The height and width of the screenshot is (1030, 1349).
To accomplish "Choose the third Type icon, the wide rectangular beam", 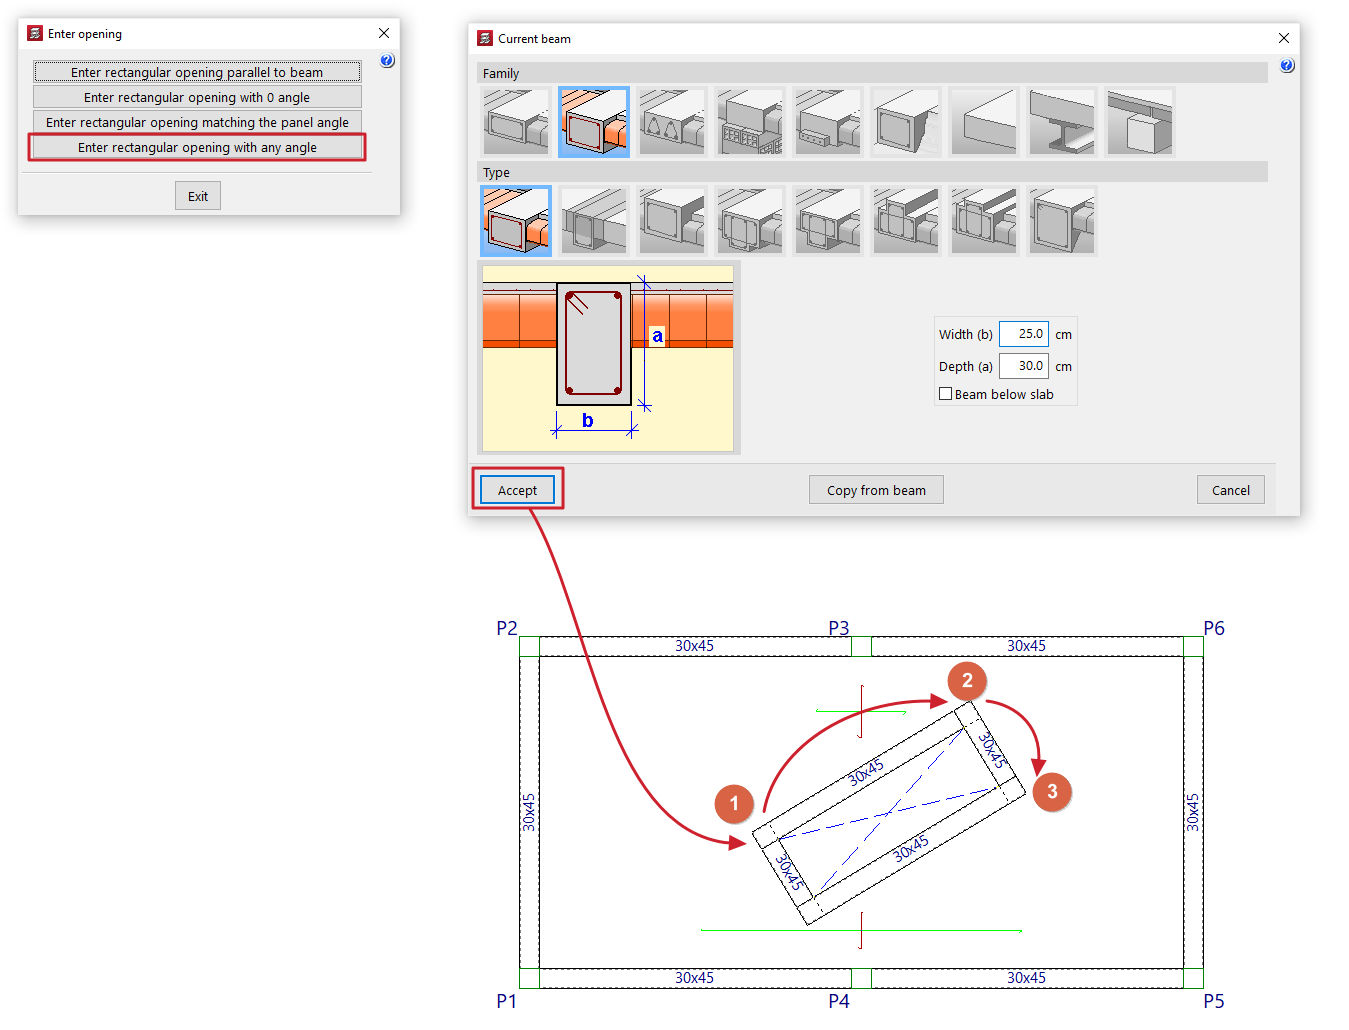I will tap(672, 221).
